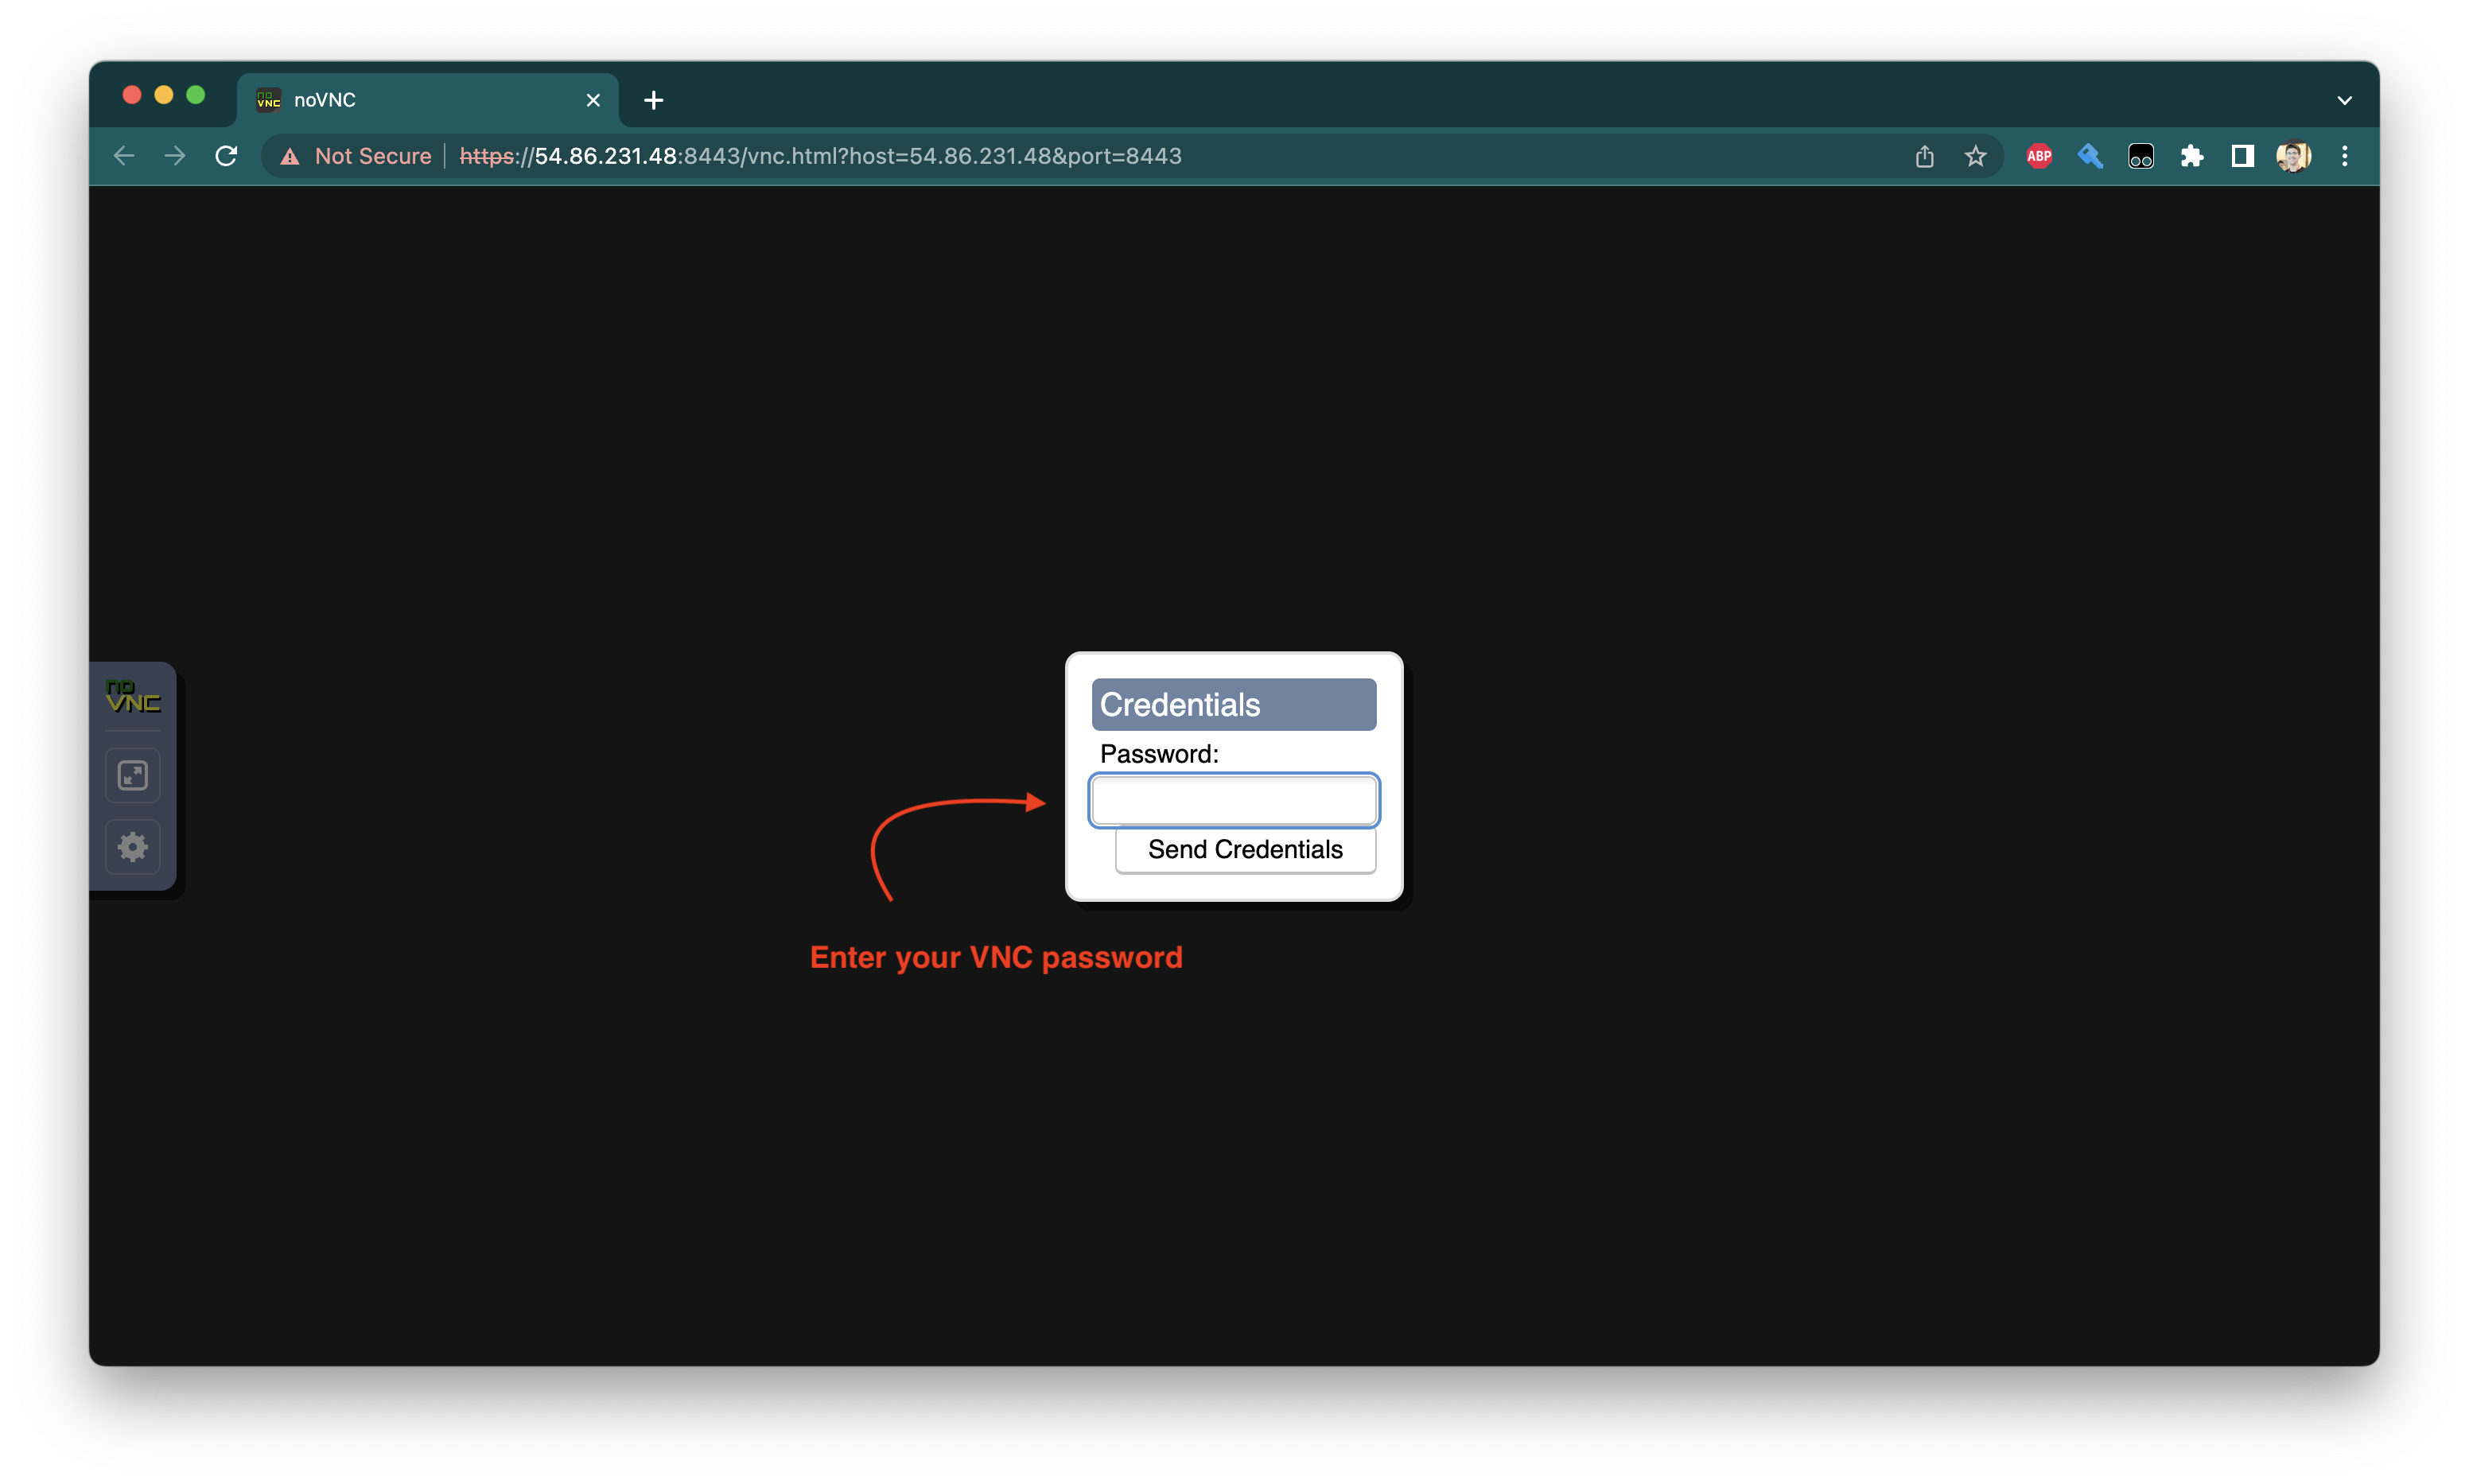Open the three-dot Chrome menu
2469x1484 pixels.
(x=2345, y=156)
